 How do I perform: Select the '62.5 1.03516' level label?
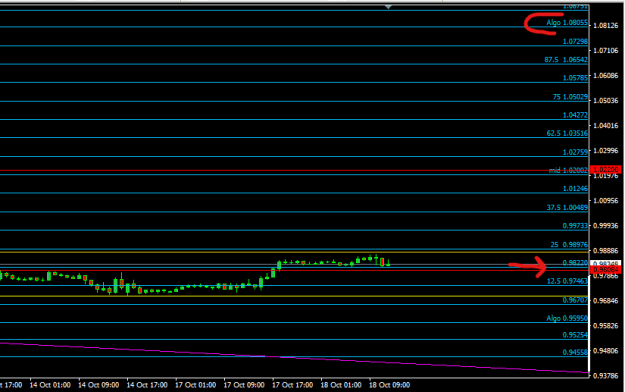[567, 133]
